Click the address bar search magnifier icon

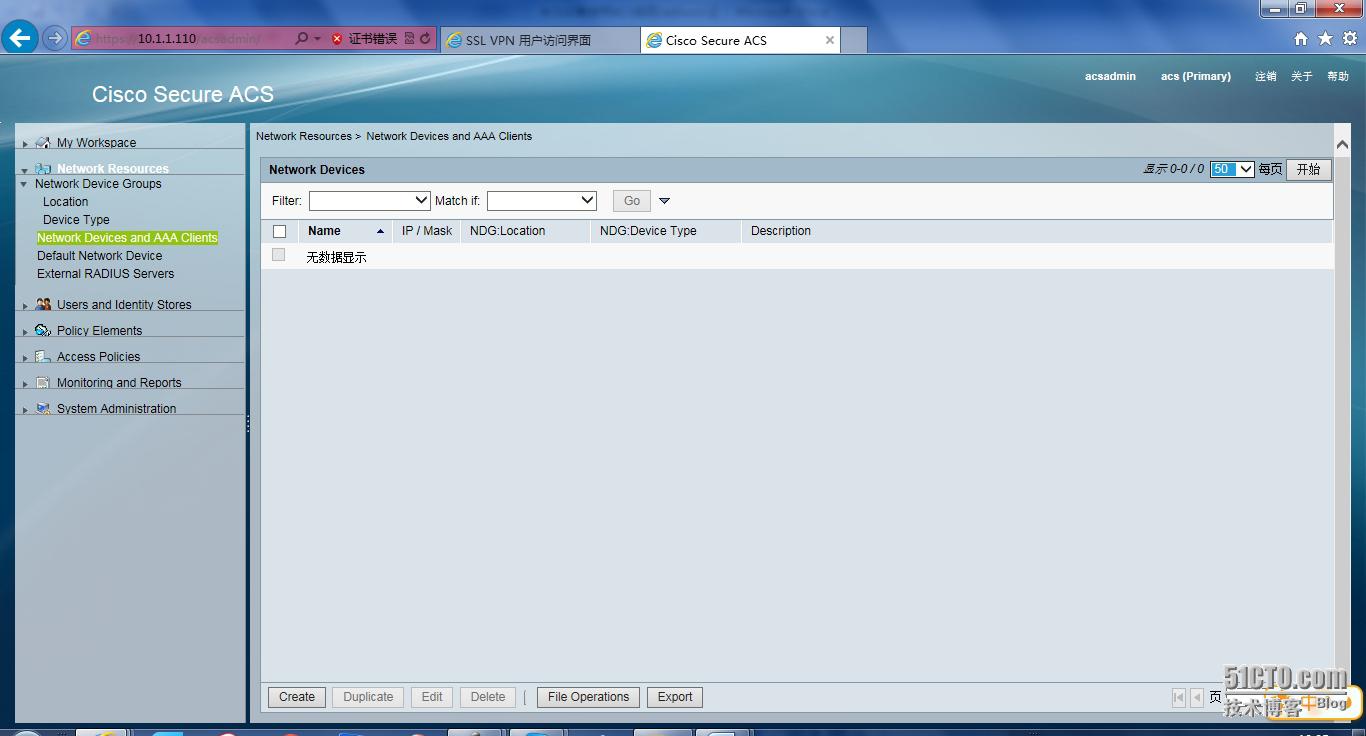point(301,38)
